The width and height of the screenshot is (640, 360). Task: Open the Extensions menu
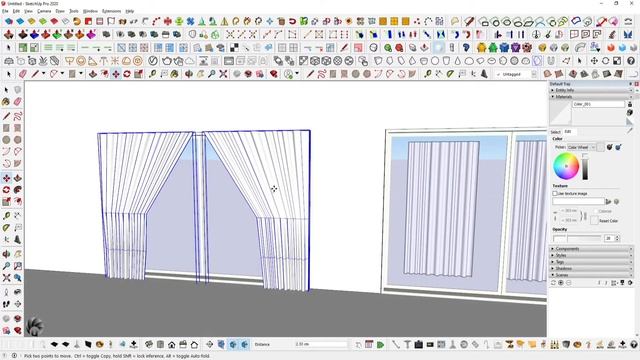(x=111, y=11)
